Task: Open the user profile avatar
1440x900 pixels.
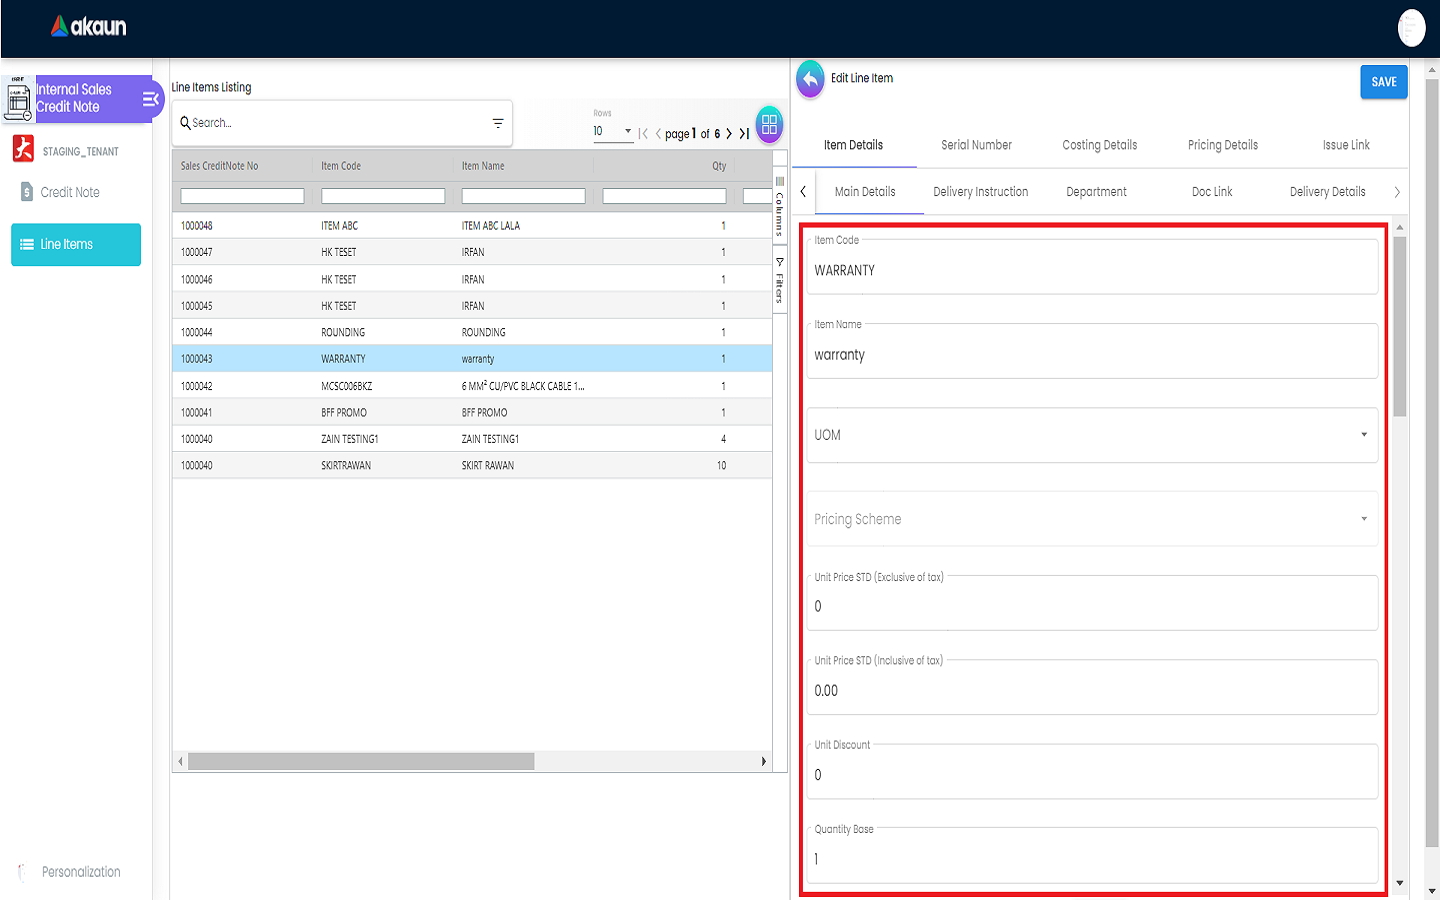Action: tap(1411, 28)
